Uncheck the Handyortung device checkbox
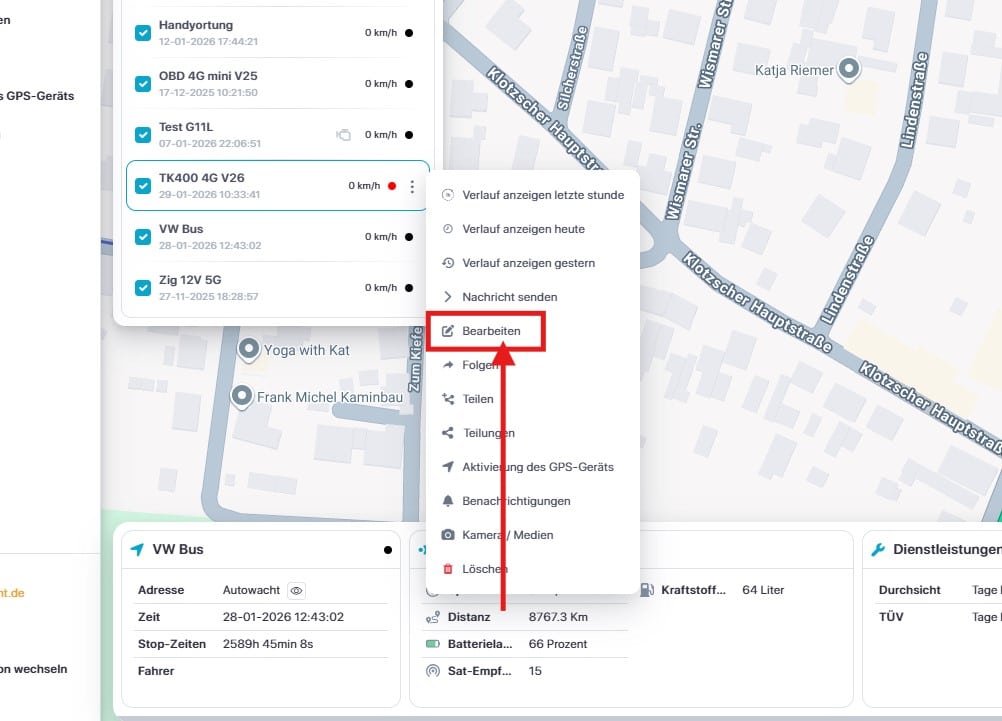This screenshot has height=721, width=1002. [143, 33]
